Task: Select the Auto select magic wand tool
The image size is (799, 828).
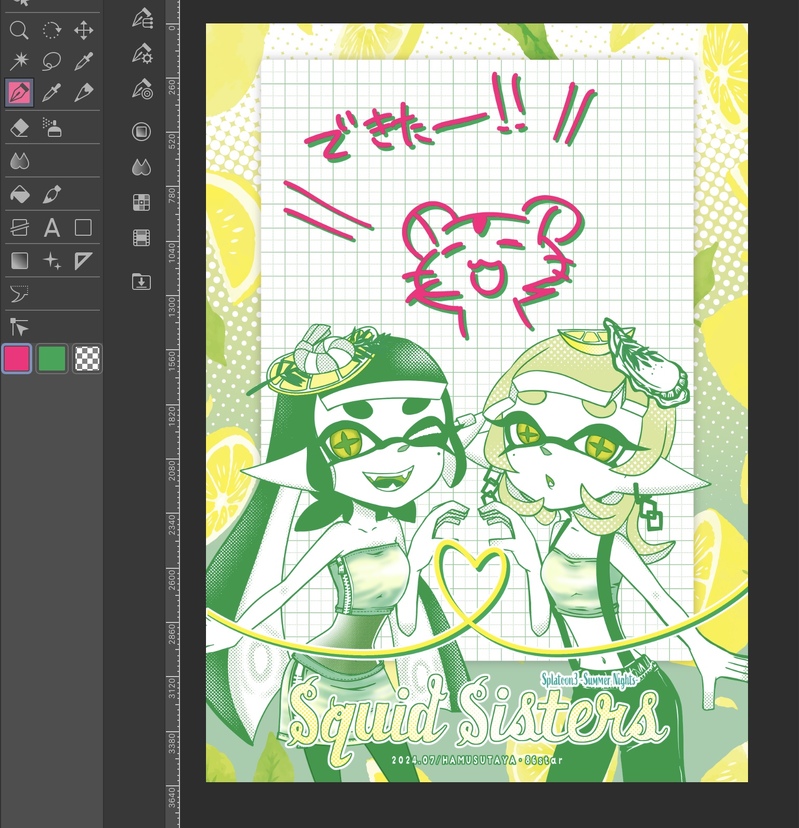Action: [x=19, y=61]
